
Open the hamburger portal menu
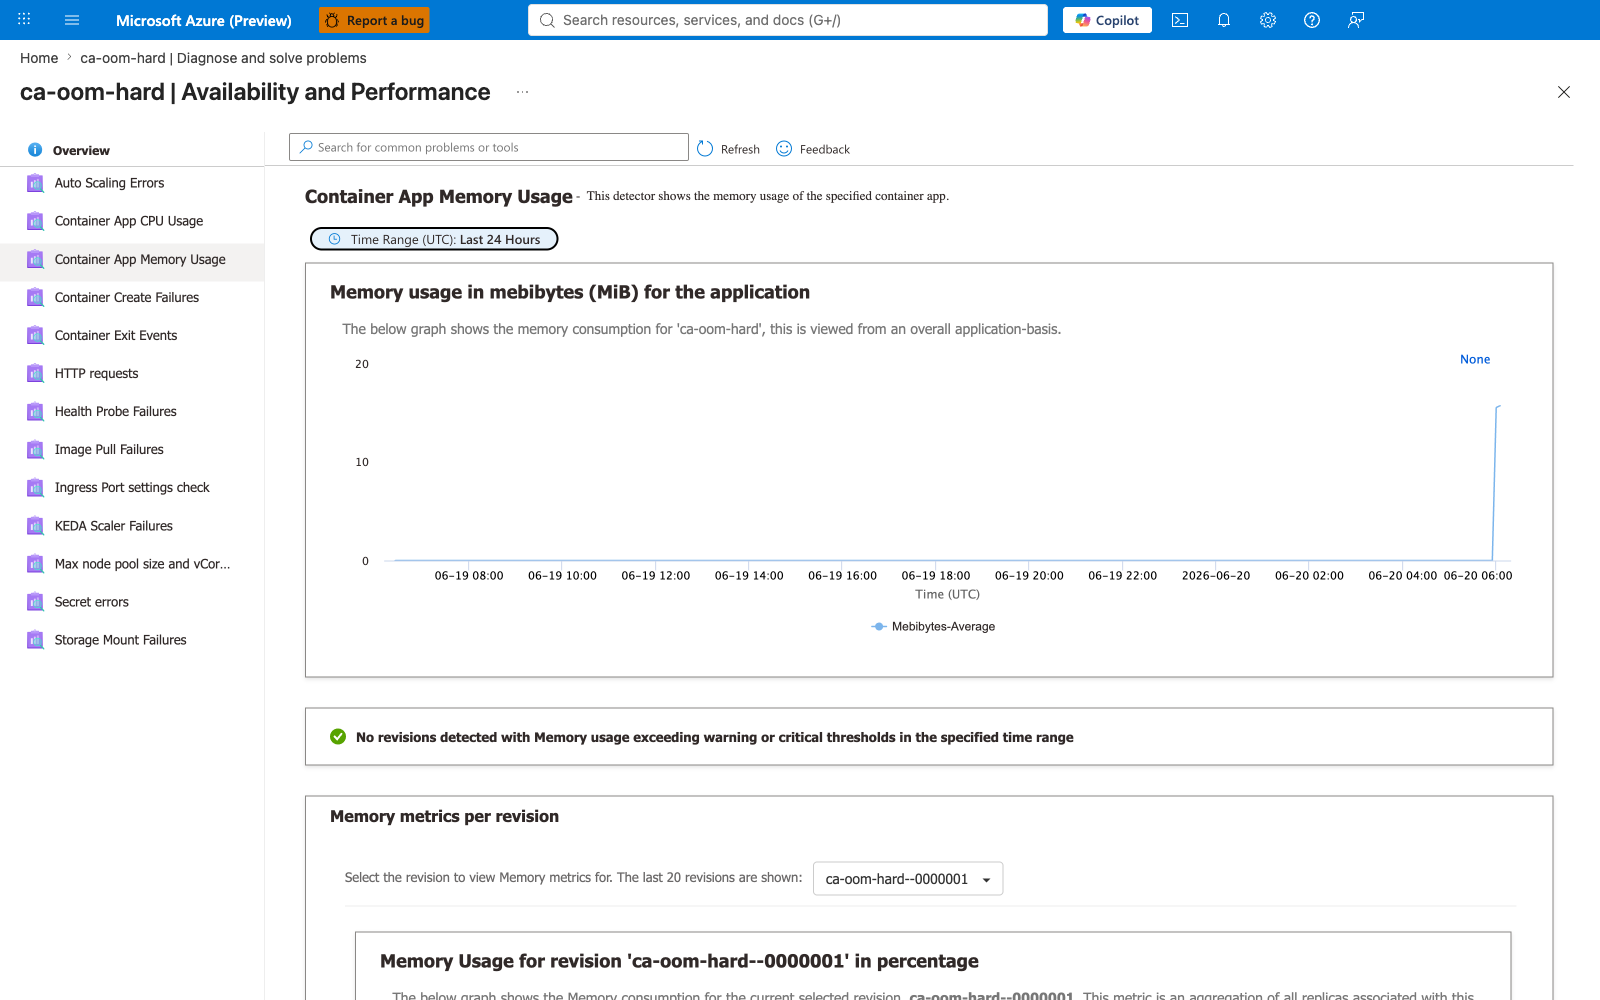point(72,20)
